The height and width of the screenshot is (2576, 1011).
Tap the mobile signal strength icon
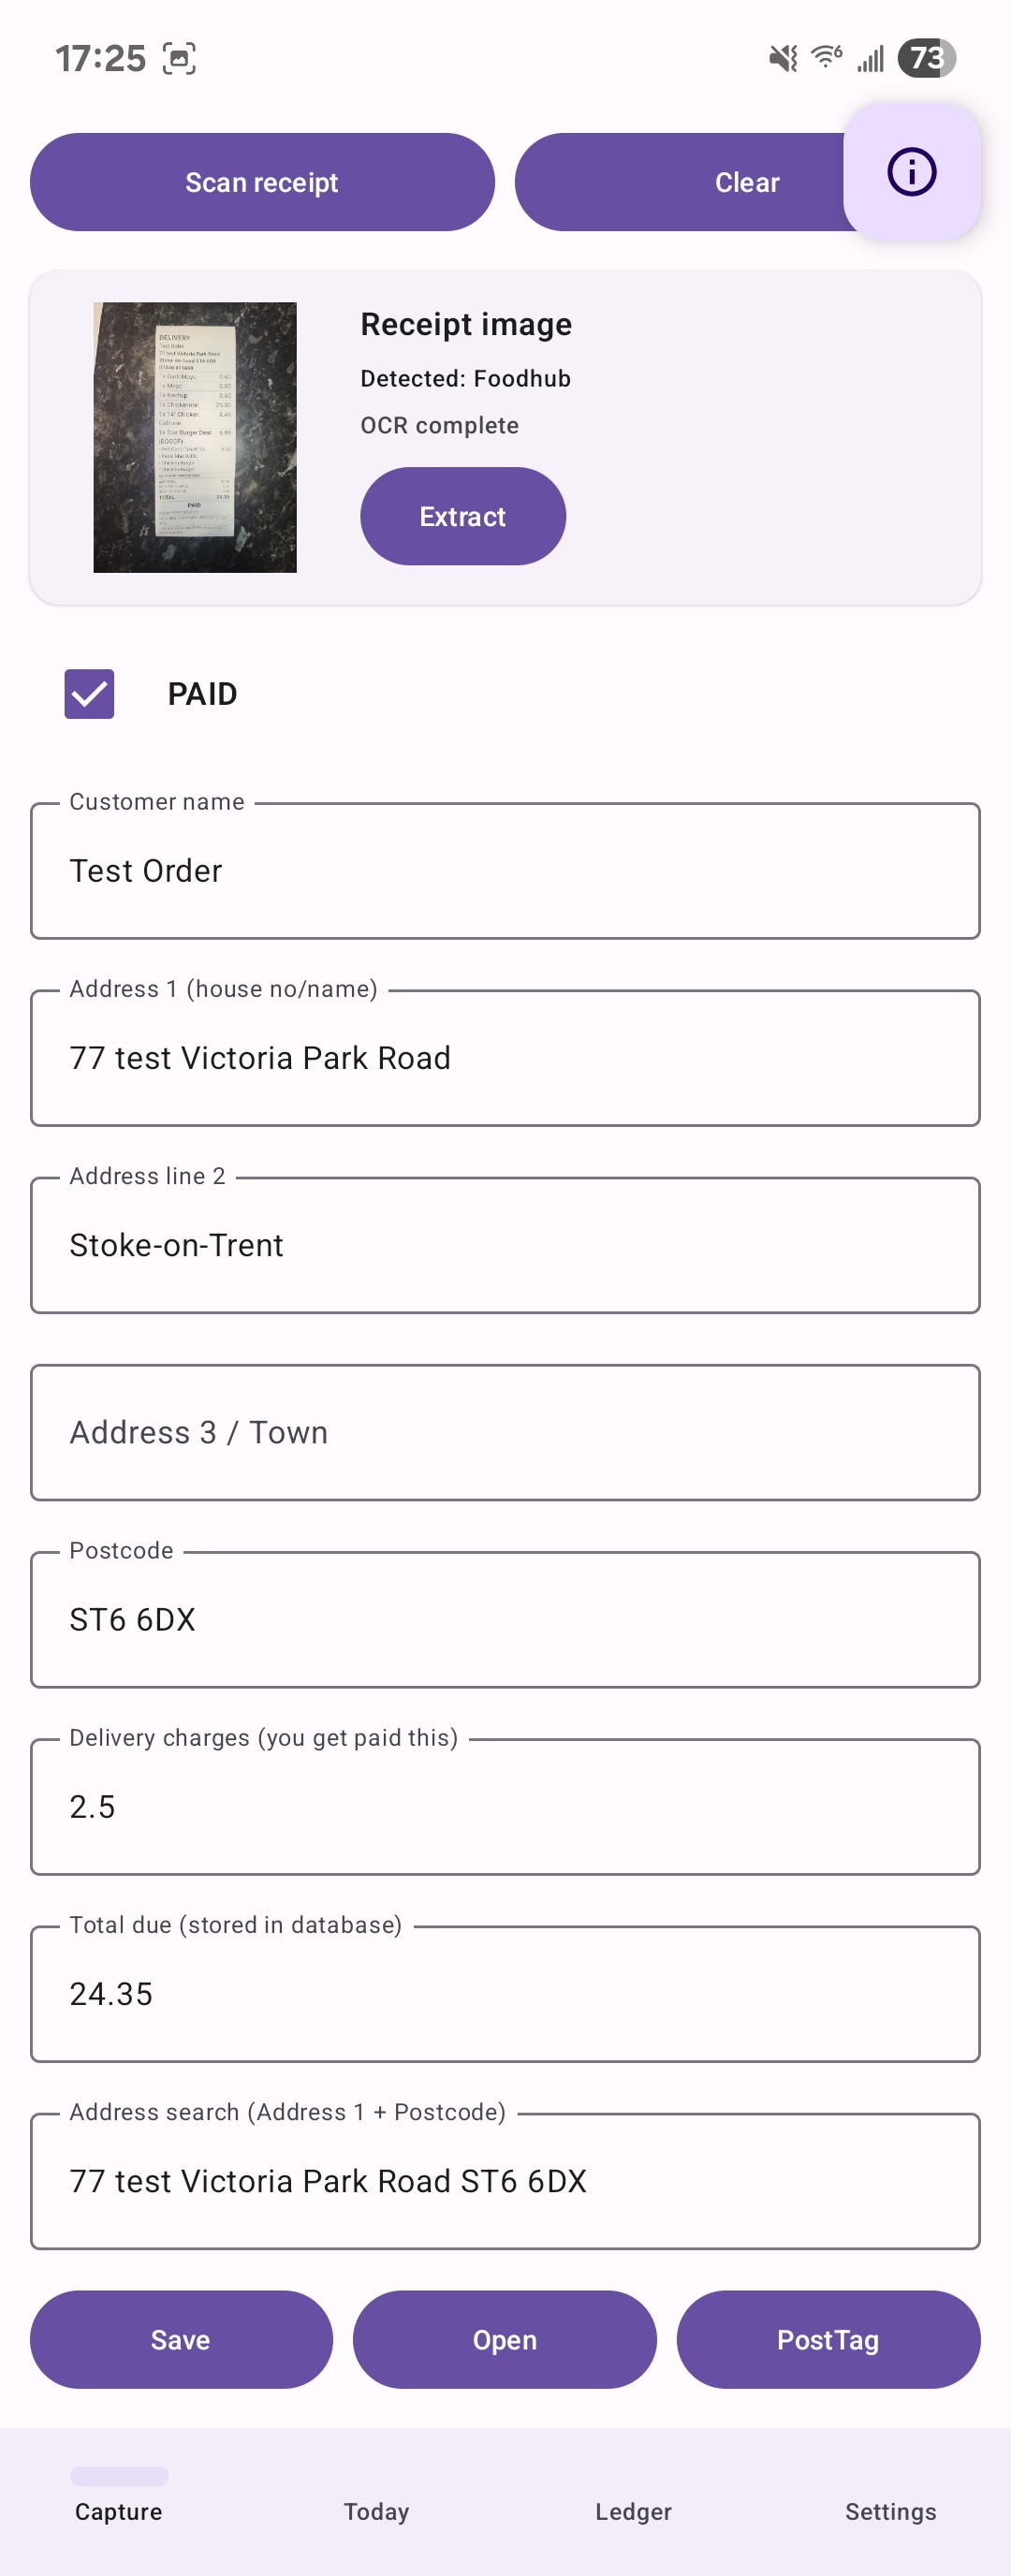pos(871,59)
